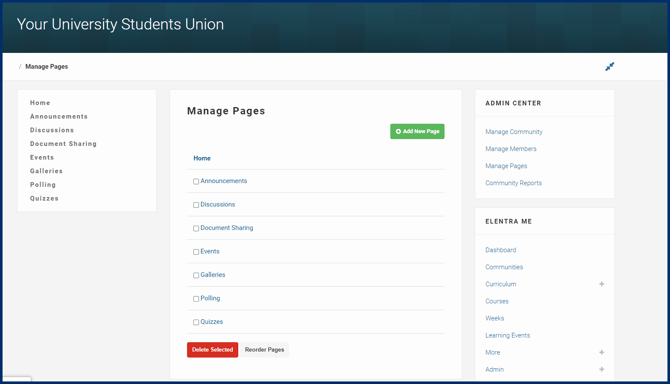Viewport: 670px width, 384px height.
Task: Click the Add New Page button
Action: pyautogui.click(x=417, y=132)
